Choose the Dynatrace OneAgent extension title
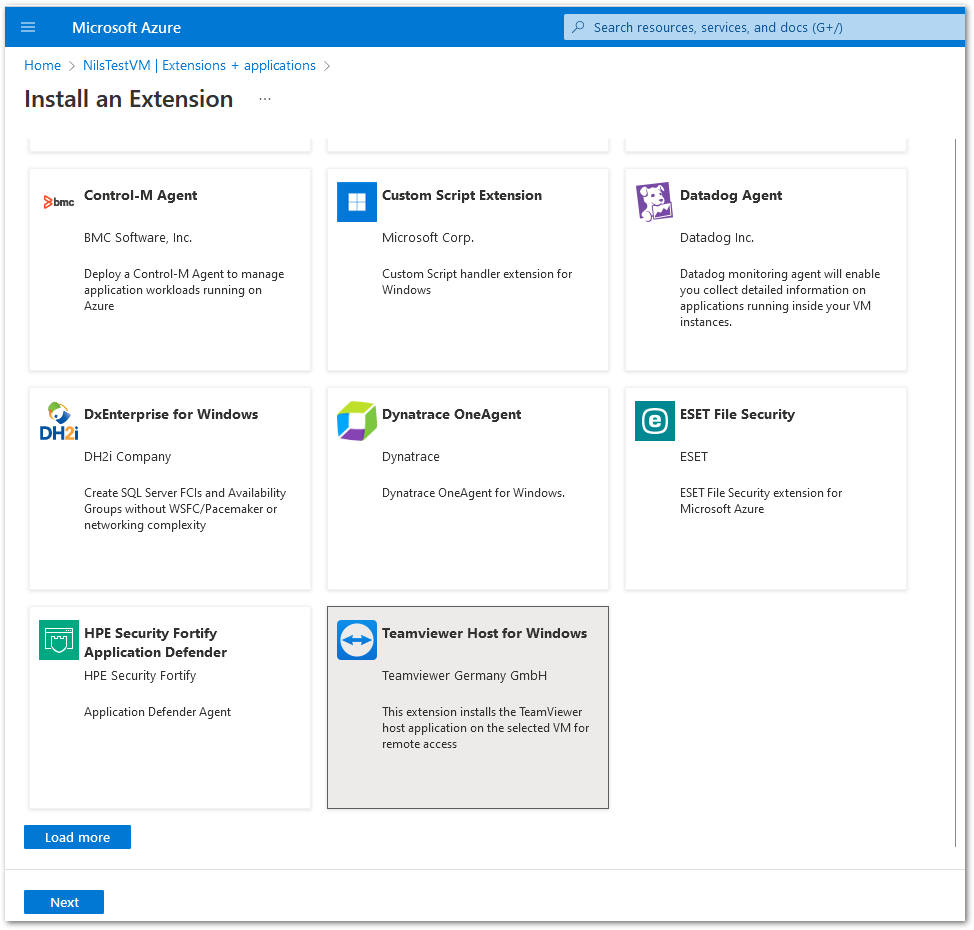The width and height of the screenshot is (974, 930). click(451, 414)
